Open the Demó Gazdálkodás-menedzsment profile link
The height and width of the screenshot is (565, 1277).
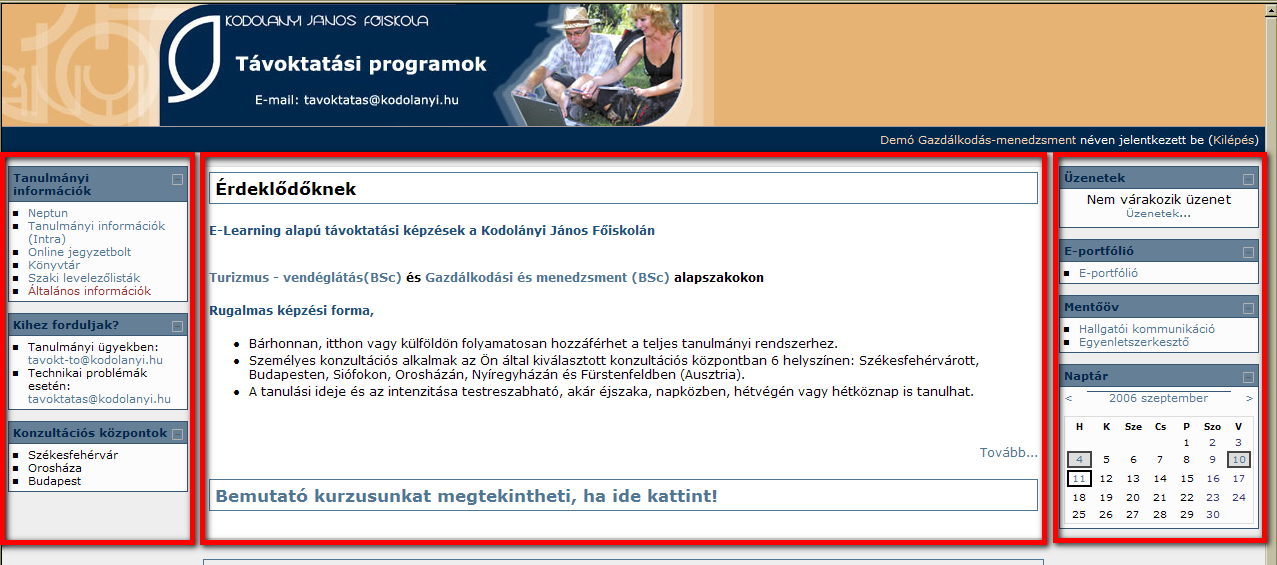(x=978, y=140)
